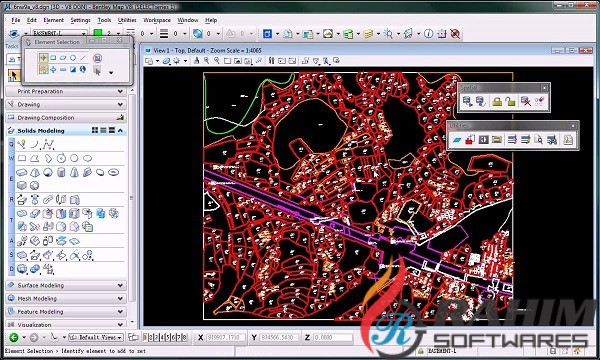Viewport: 600px width, 360px height.
Task: Open the Workspace menu
Action: click(157, 20)
